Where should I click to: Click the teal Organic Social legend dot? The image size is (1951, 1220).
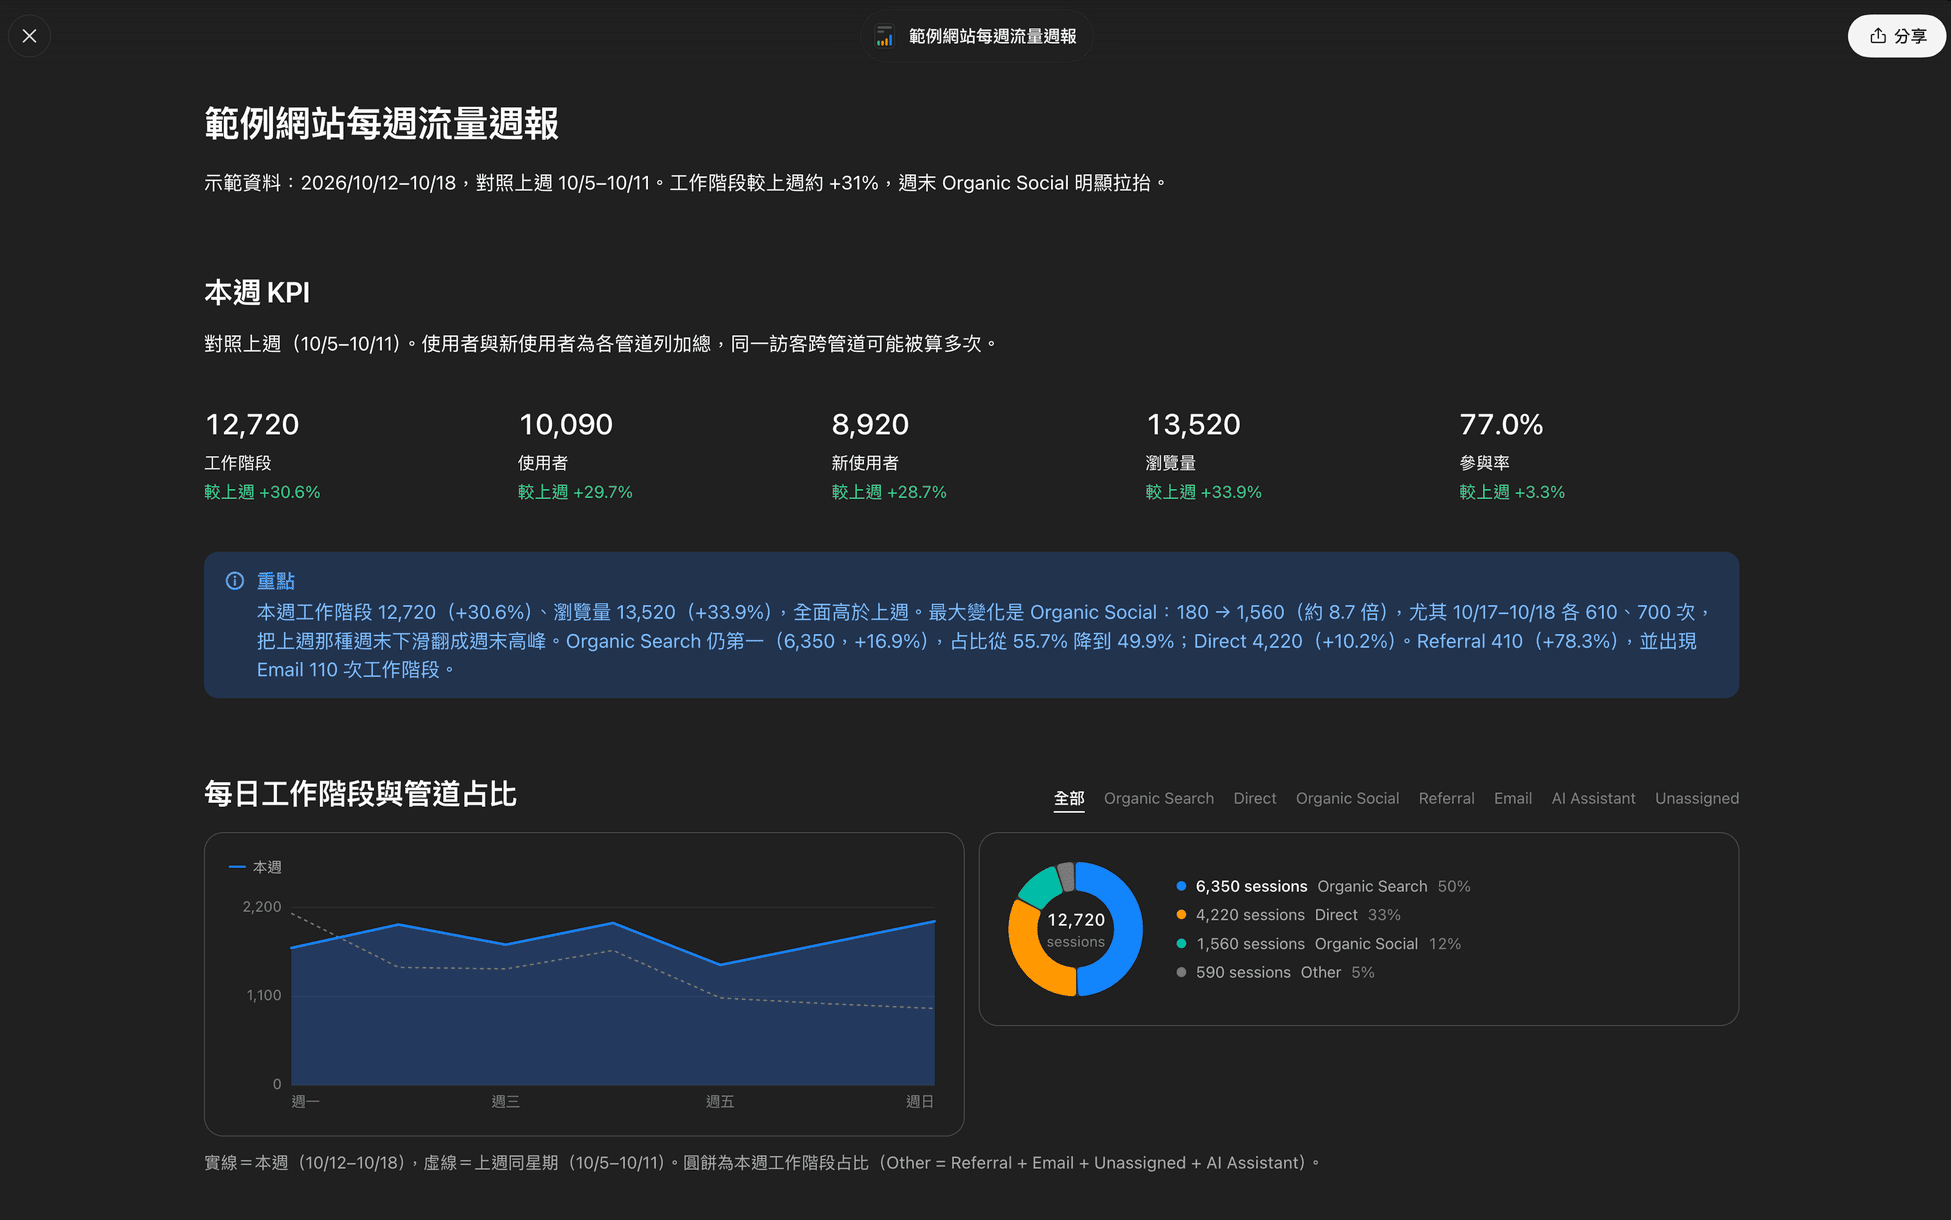[1182, 944]
